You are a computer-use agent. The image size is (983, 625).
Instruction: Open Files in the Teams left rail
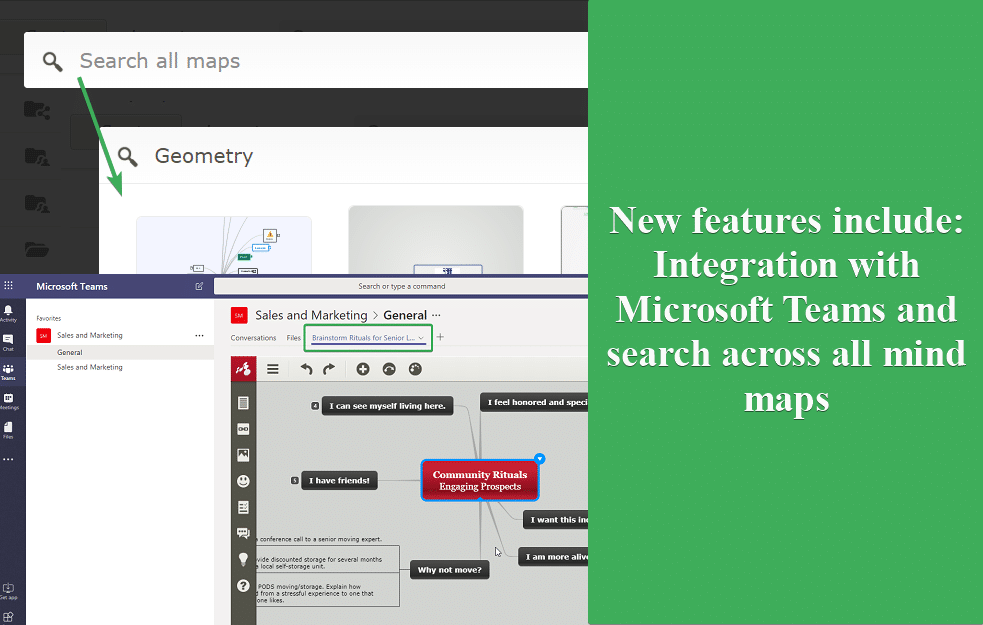click(x=8, y=429)
